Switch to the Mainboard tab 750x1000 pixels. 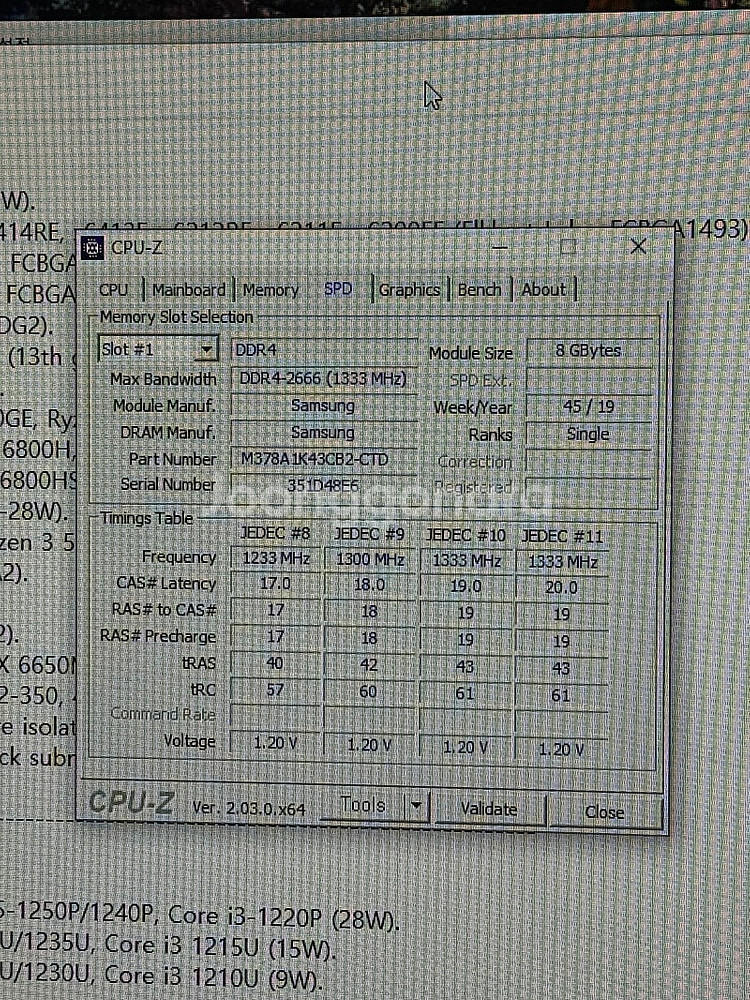pos(188,290)
